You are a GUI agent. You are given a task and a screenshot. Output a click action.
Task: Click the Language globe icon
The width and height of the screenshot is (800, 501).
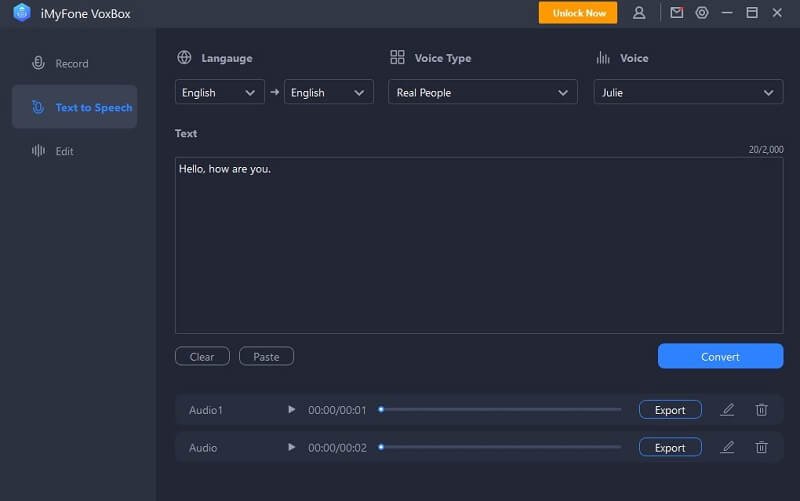pyautogui.click(x=184, y=57)
